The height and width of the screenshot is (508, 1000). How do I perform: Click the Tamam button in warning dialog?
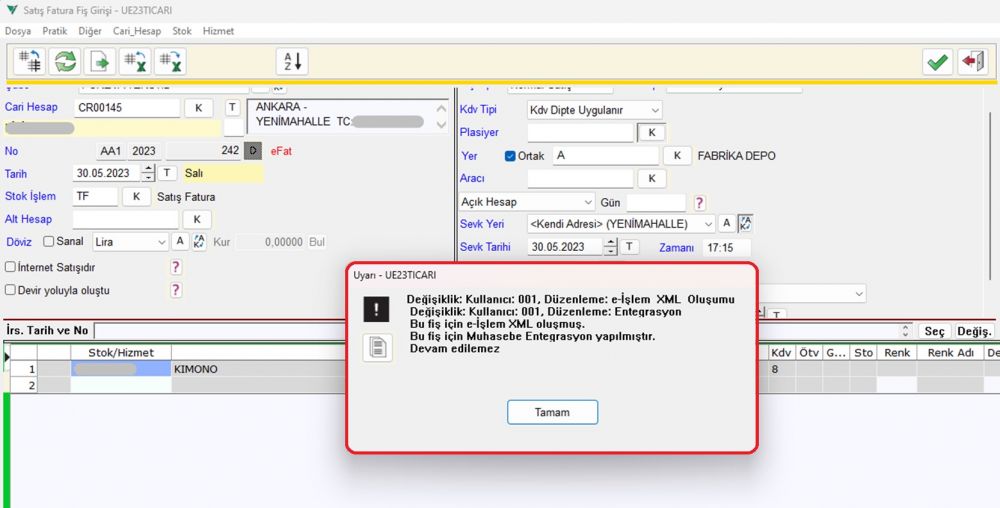[x=552, y=412]
